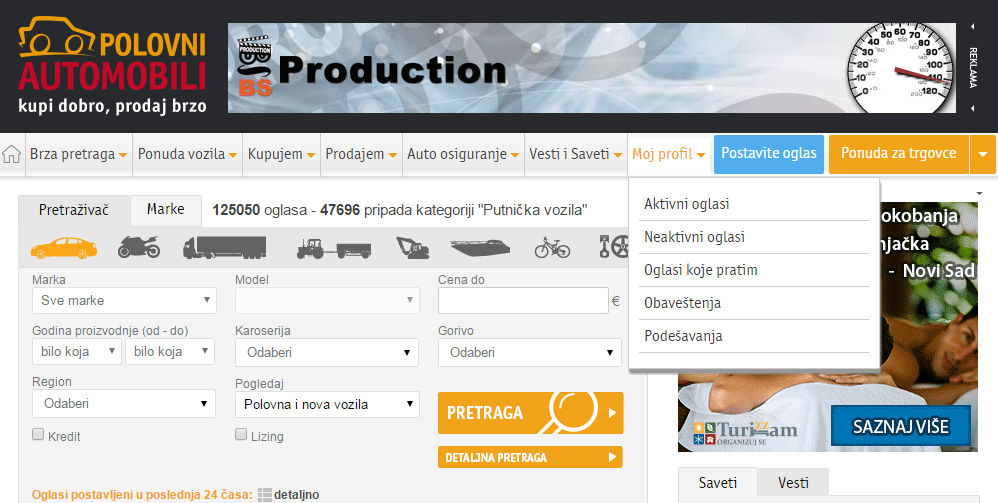Open the first production year 'bilo koja' dropdown
This screenshot has width=998, height=503.
point(76,351)
